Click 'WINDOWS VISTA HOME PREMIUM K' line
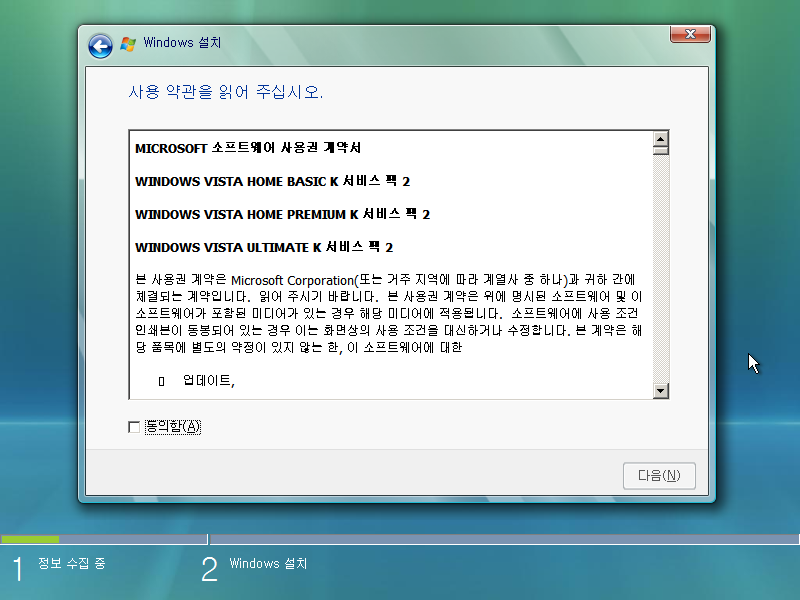800x600 pixels. [283, 214]
